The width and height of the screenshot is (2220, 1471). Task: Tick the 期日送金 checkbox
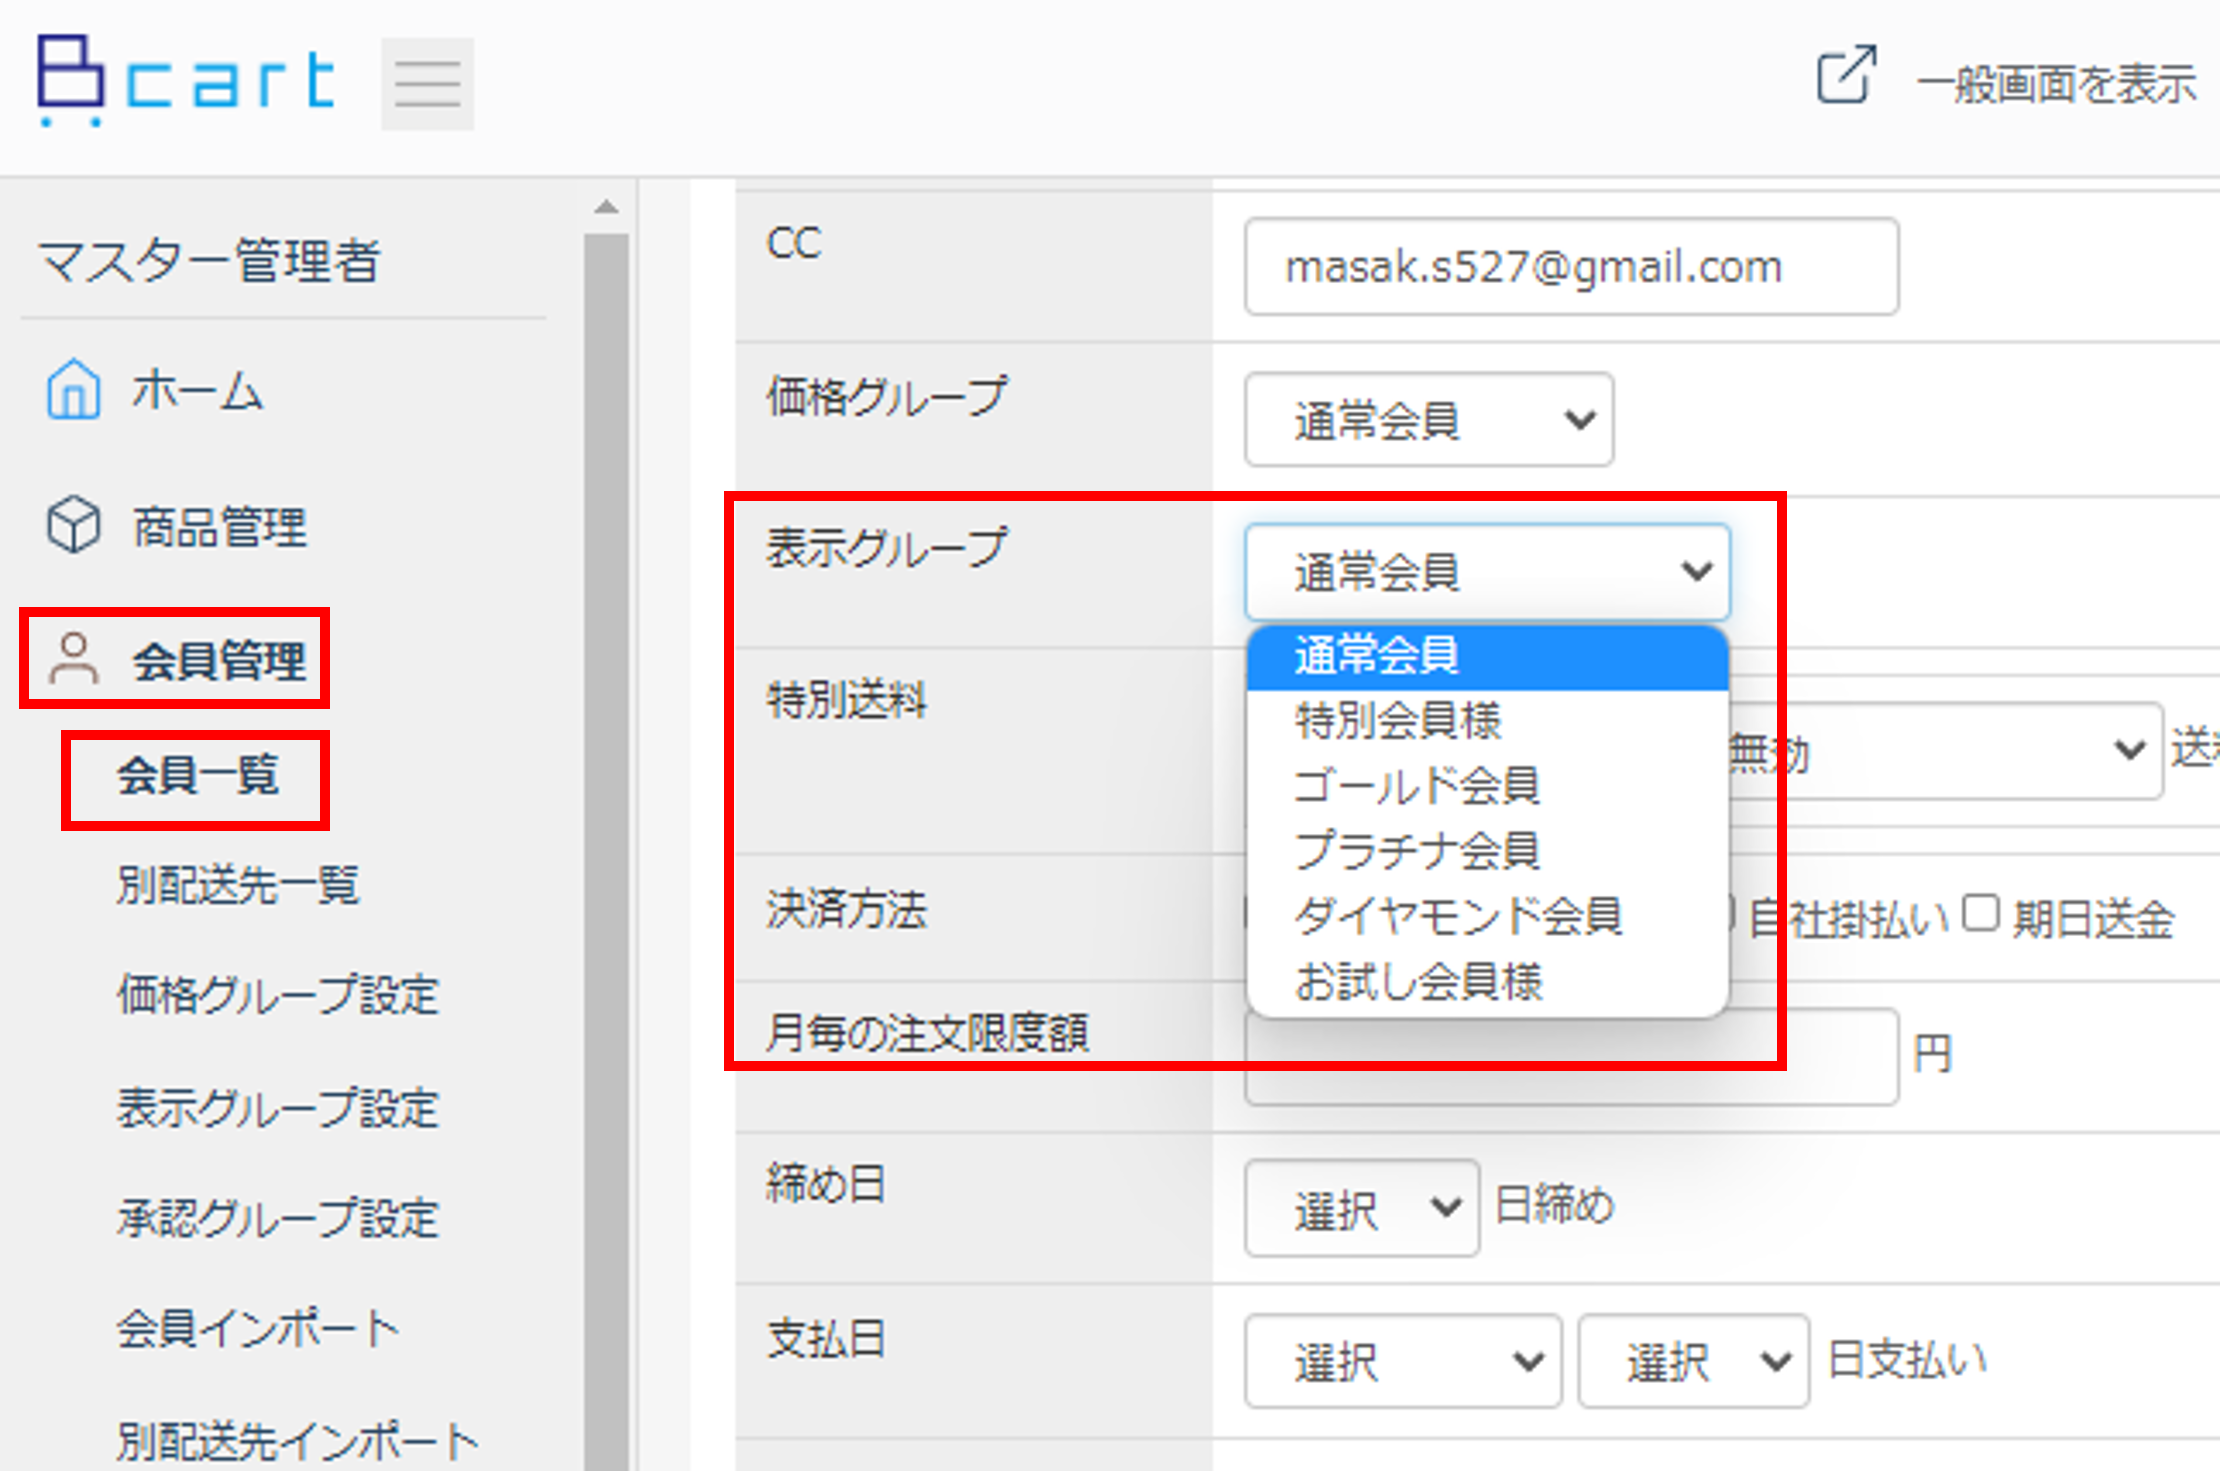[1979, 913]
